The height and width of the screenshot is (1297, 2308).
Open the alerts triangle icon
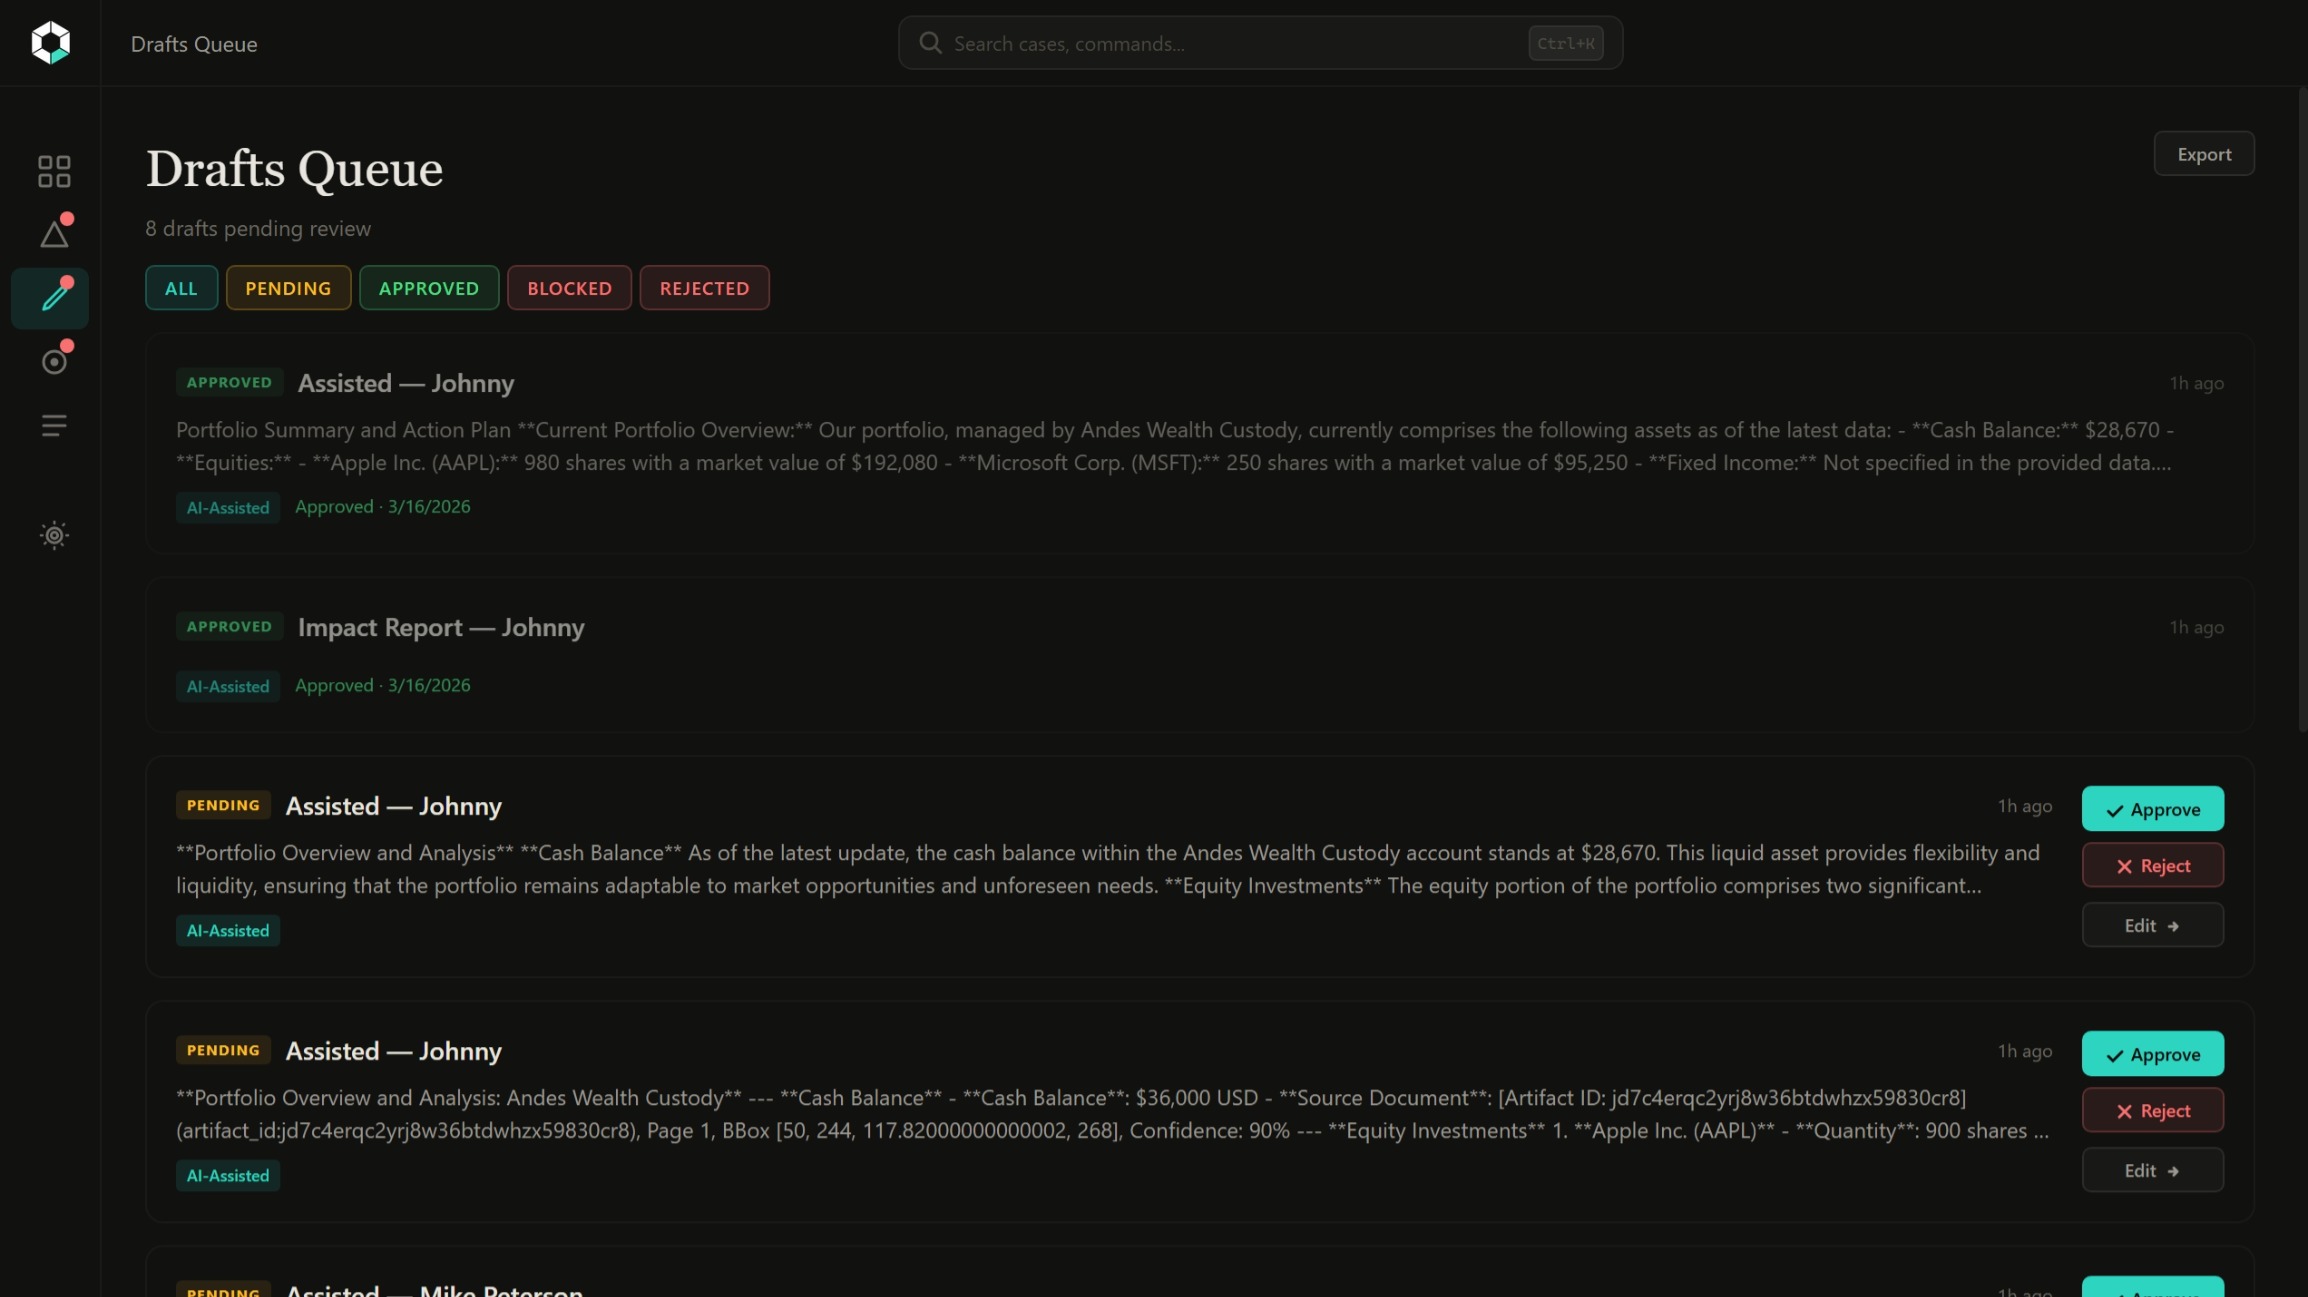pyautogui.click(x=54, y=234)
